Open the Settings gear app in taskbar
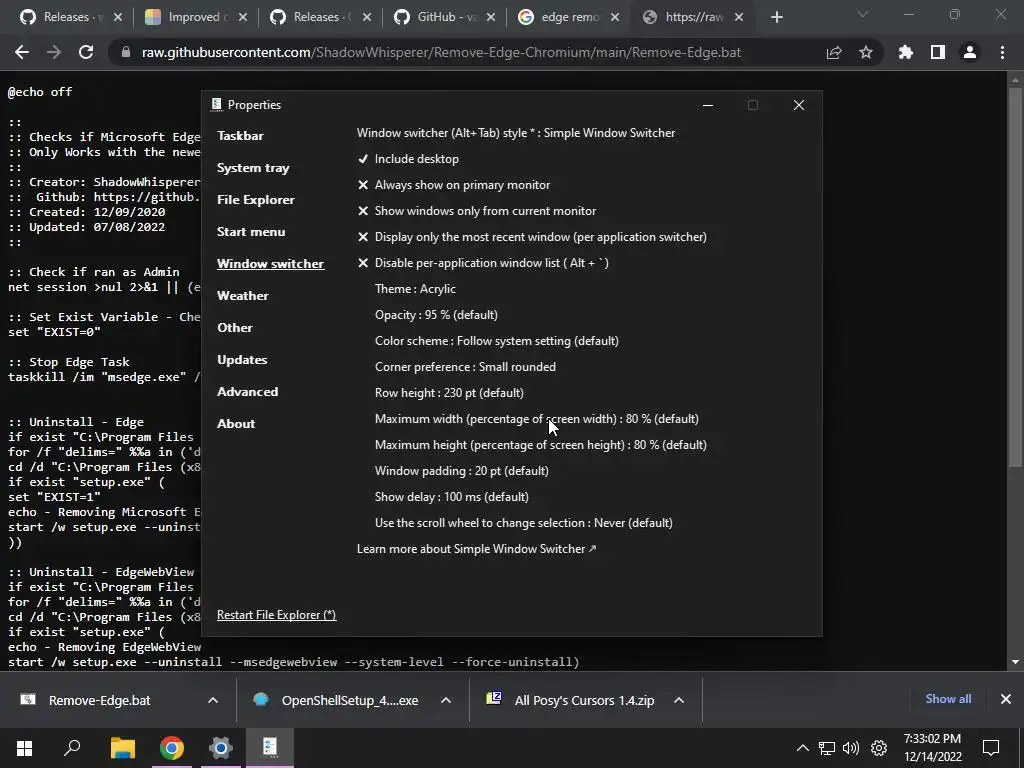1024x768 pixels. coord(221,748)
